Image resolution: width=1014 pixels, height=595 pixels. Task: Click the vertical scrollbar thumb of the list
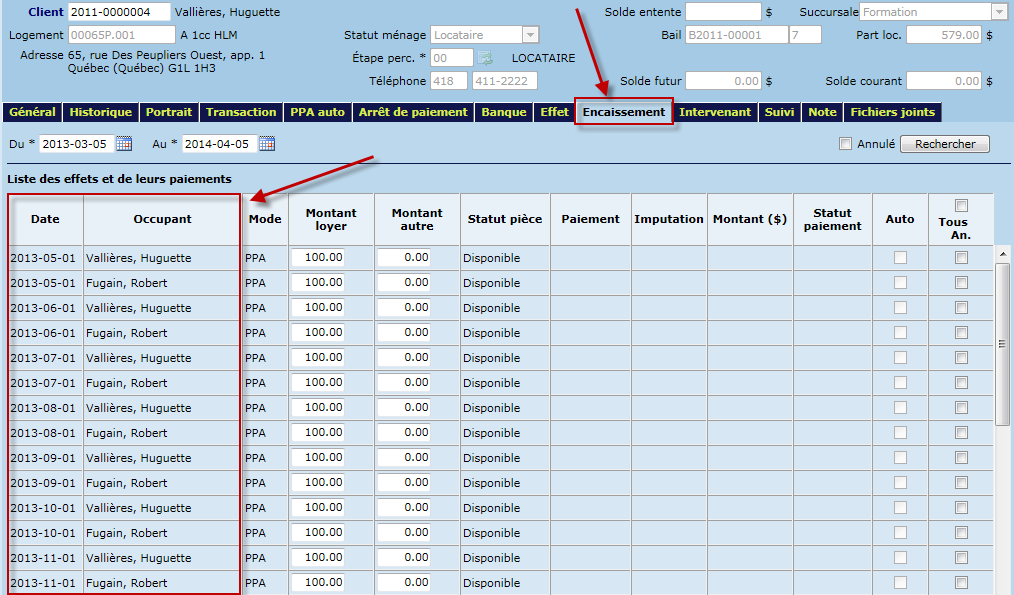click(x=1003, y=345)
